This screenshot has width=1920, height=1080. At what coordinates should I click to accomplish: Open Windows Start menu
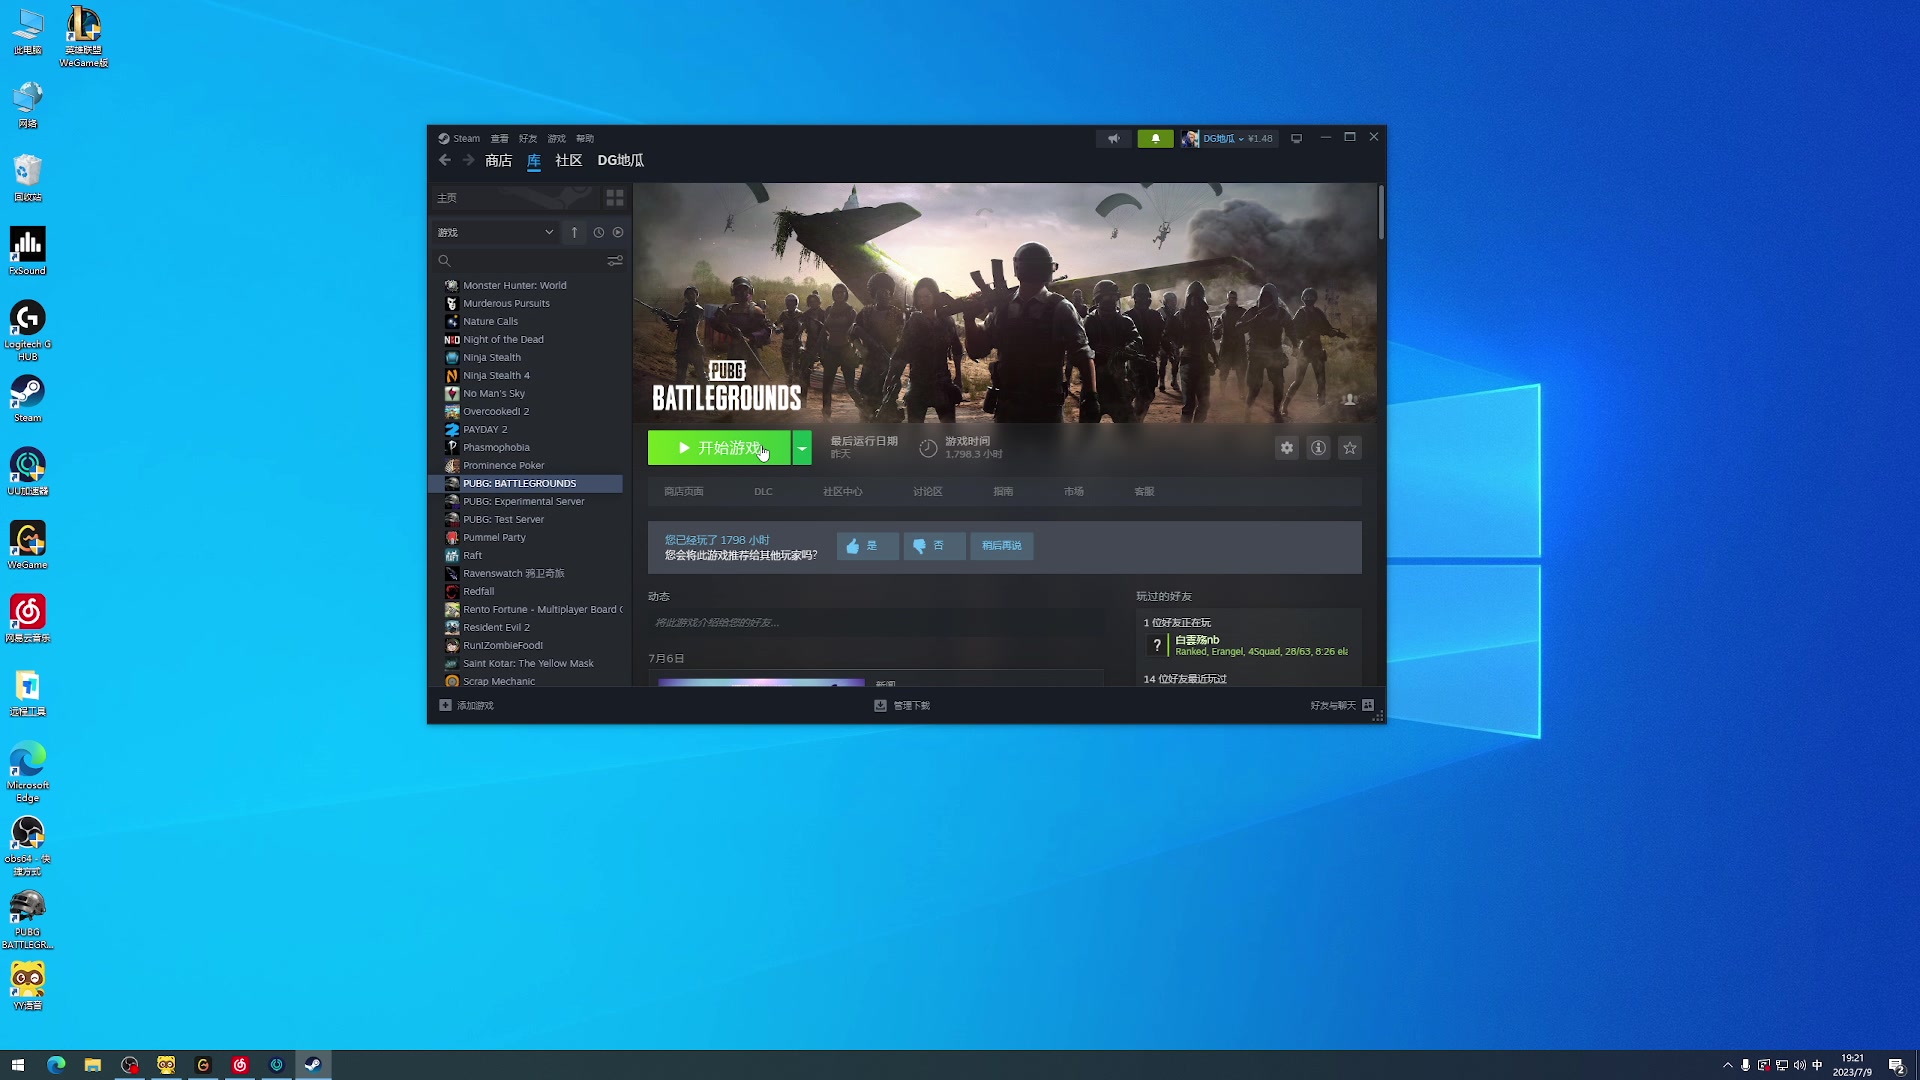coord(17,1065)
